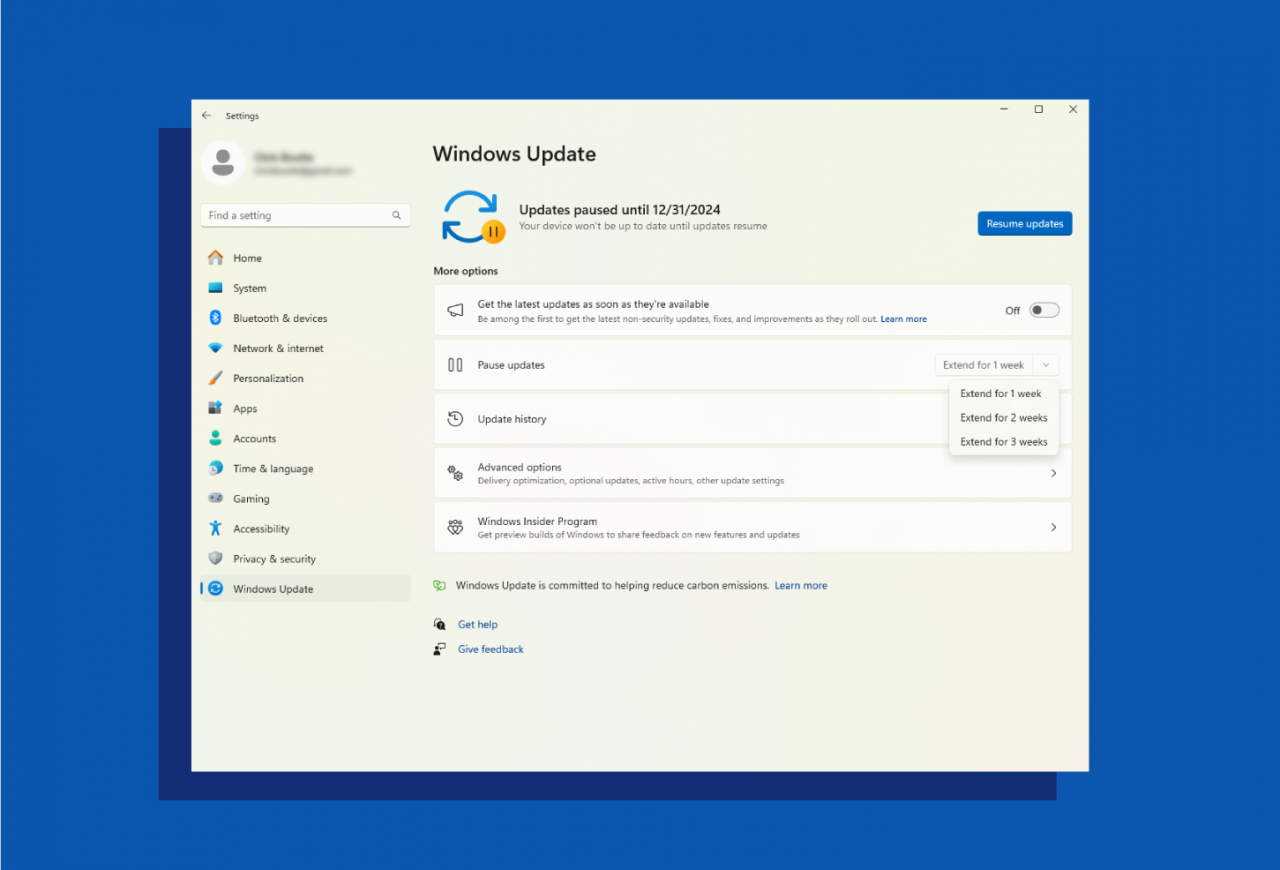Click the back arrow in title bar
1280x870 pixels.
click(207, 115)
